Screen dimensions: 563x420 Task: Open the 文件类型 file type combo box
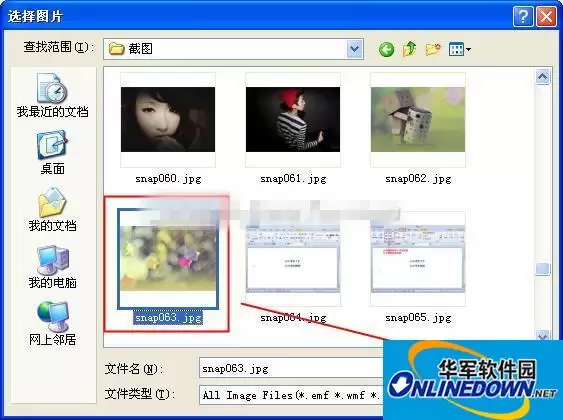coord(291,395)
